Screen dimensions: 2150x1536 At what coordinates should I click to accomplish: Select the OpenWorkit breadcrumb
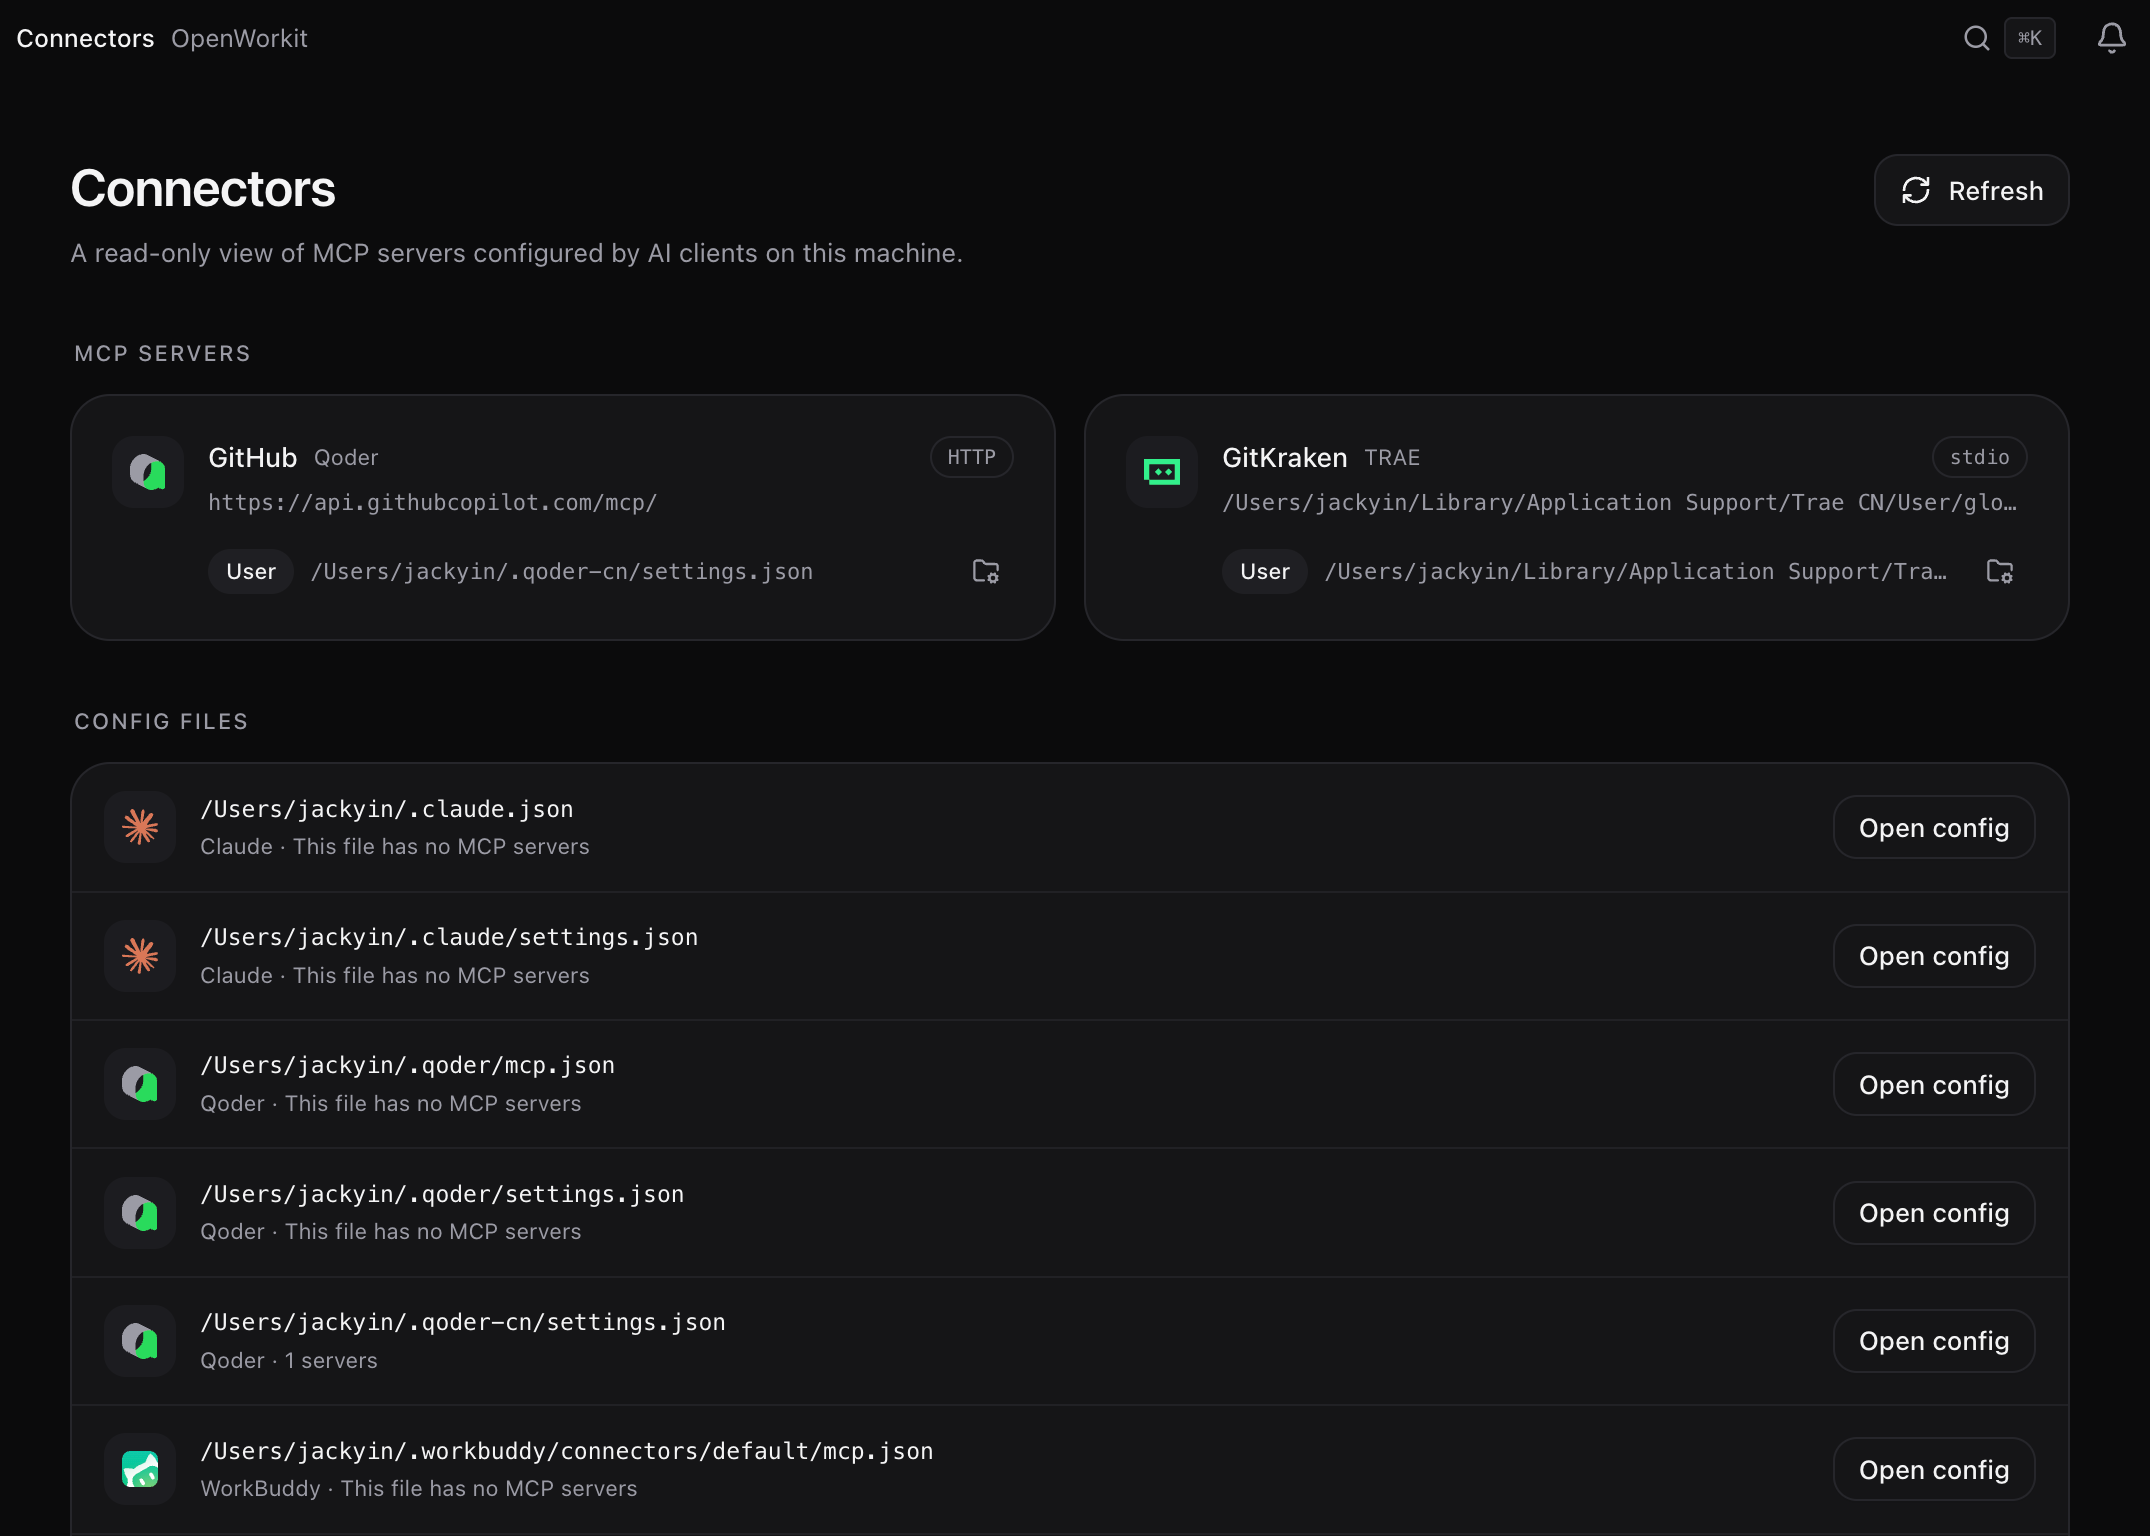pyautogui.click(x=239, y=38)
